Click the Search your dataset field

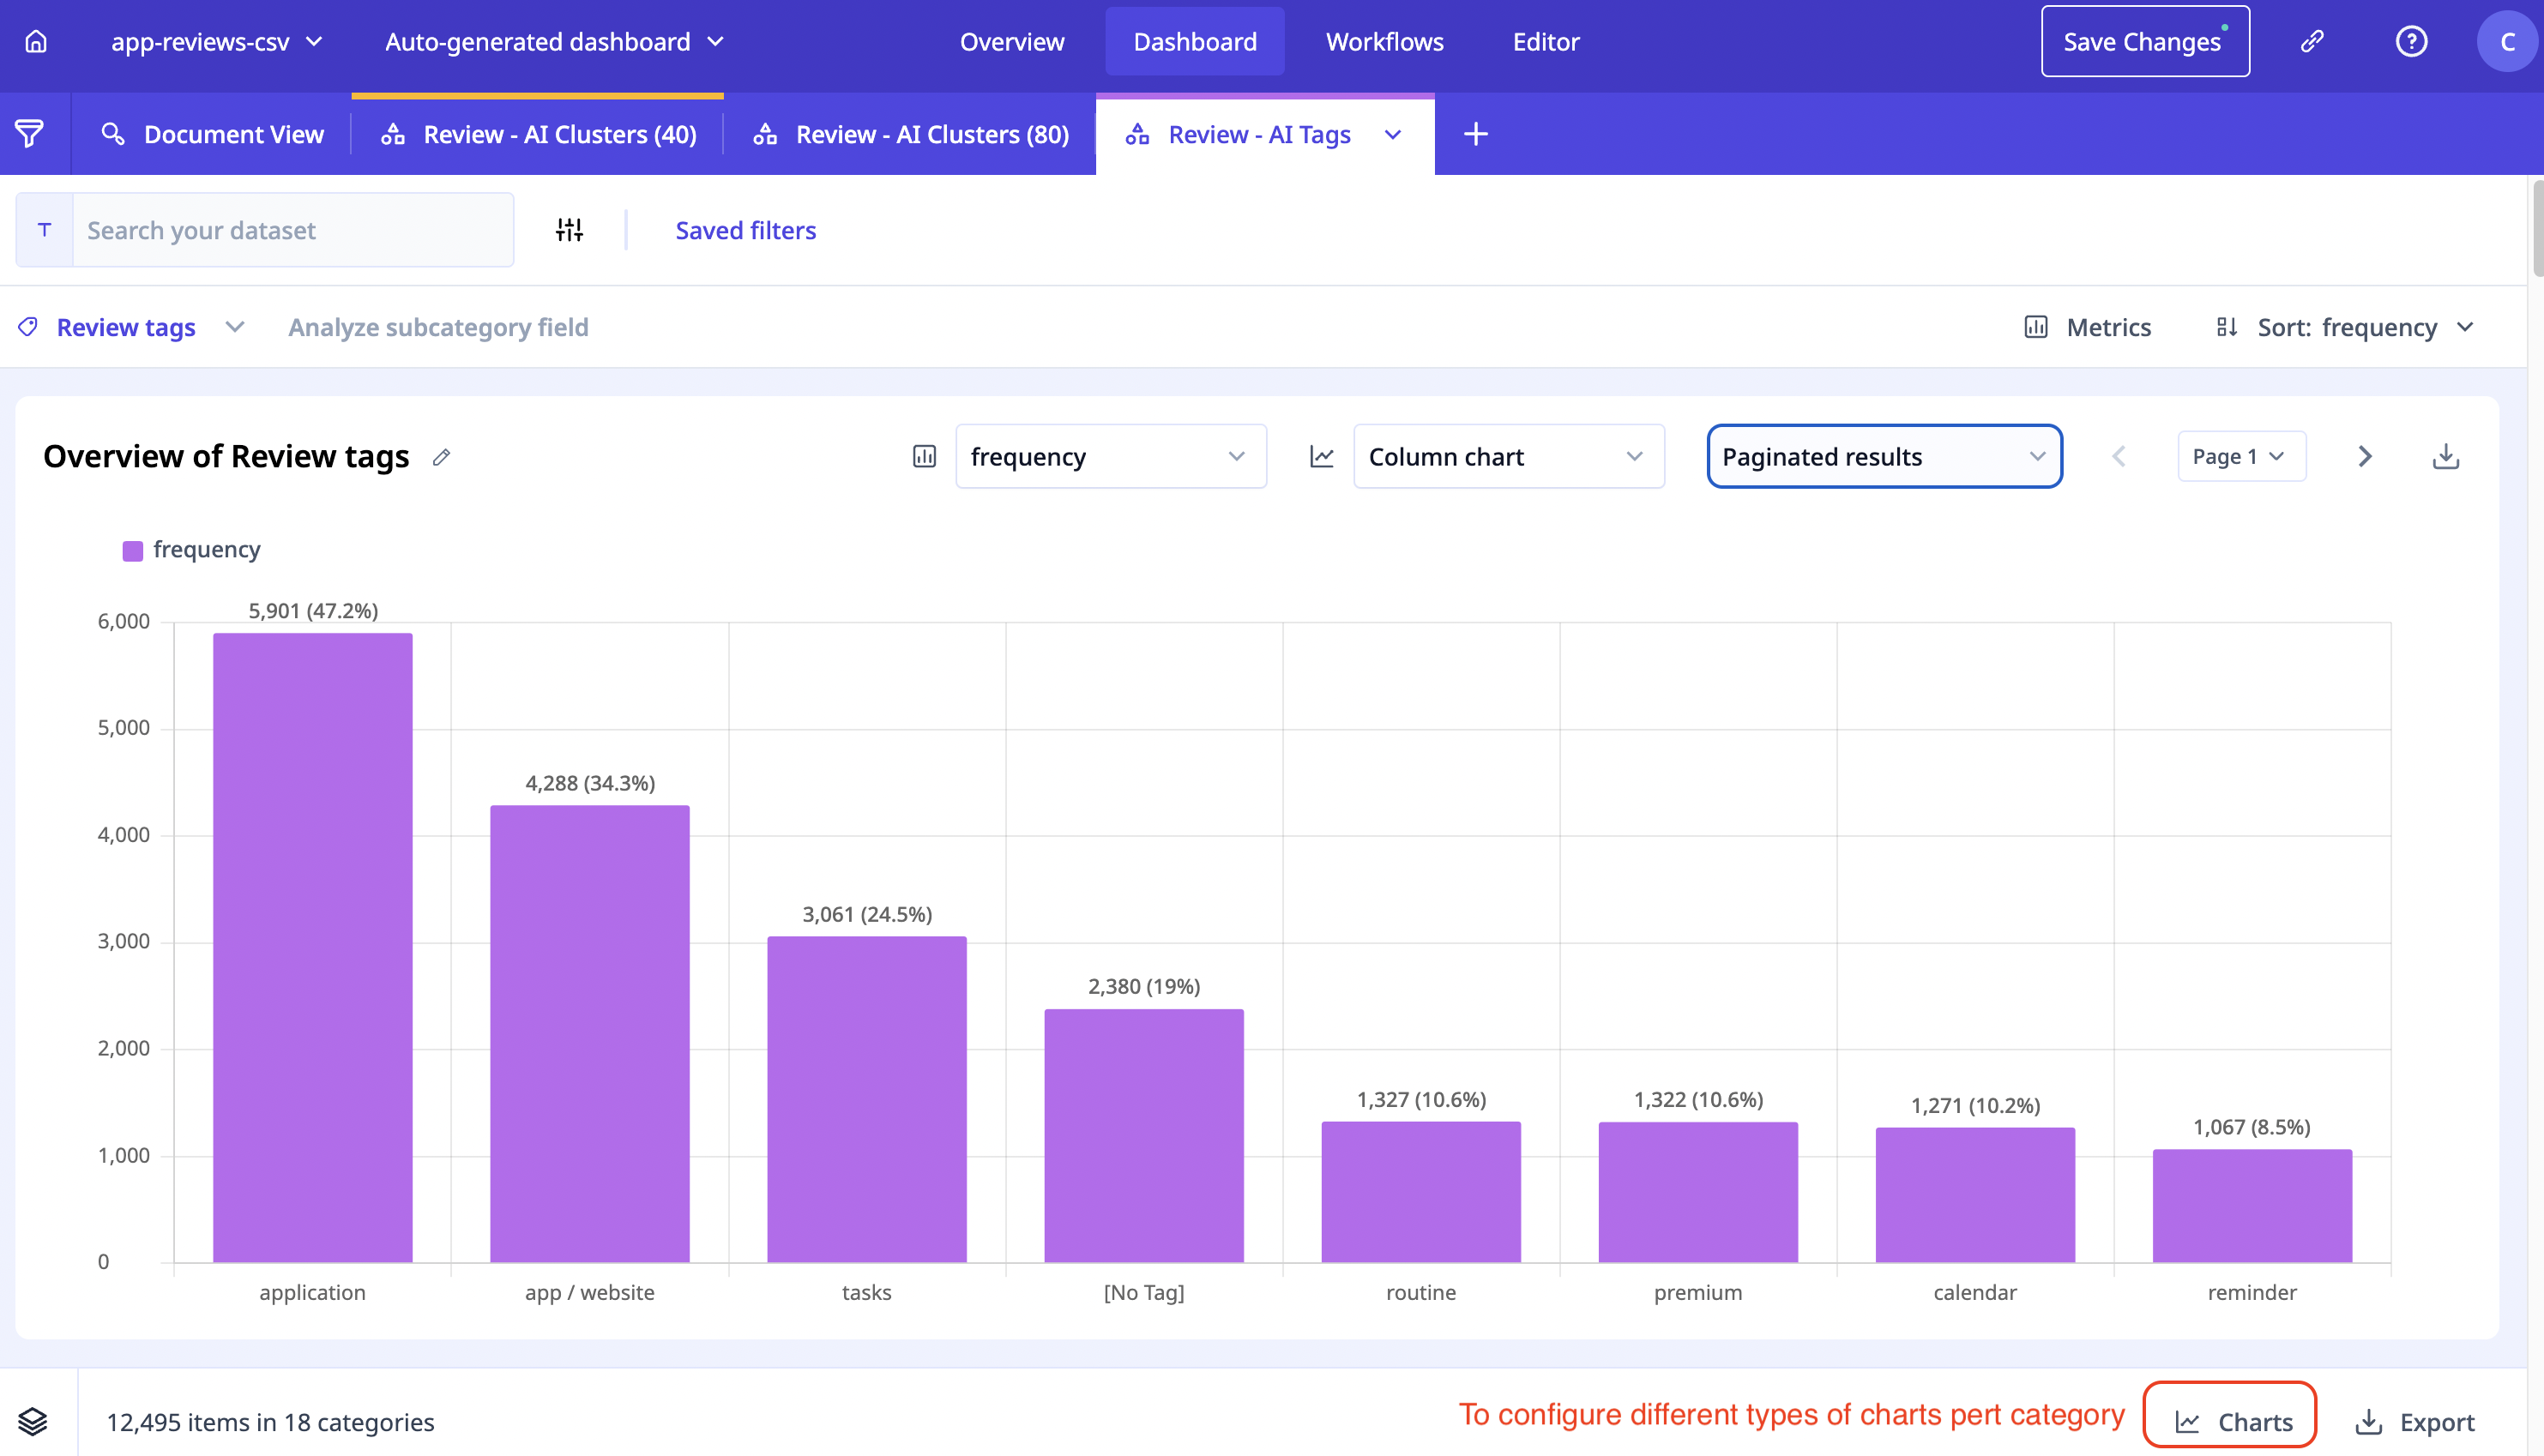[x=290, y=230]
